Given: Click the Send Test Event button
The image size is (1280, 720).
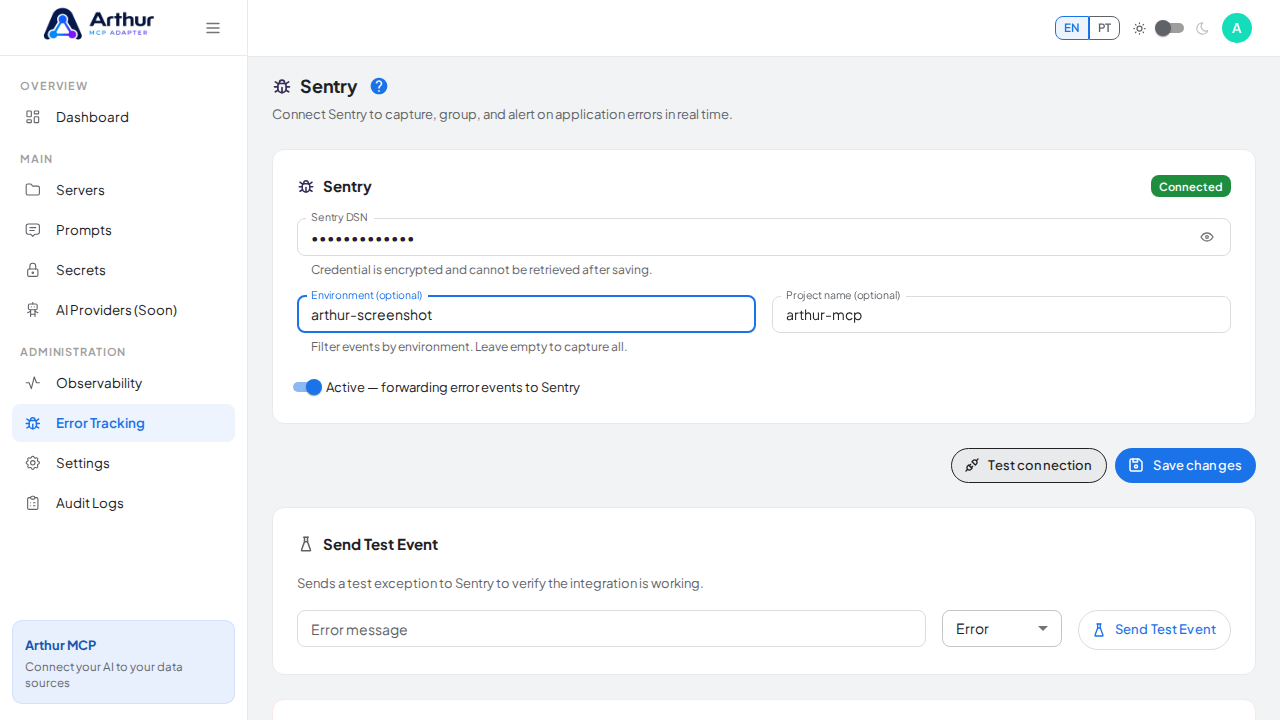Looking at the screenshot, I should point(1154,630).
